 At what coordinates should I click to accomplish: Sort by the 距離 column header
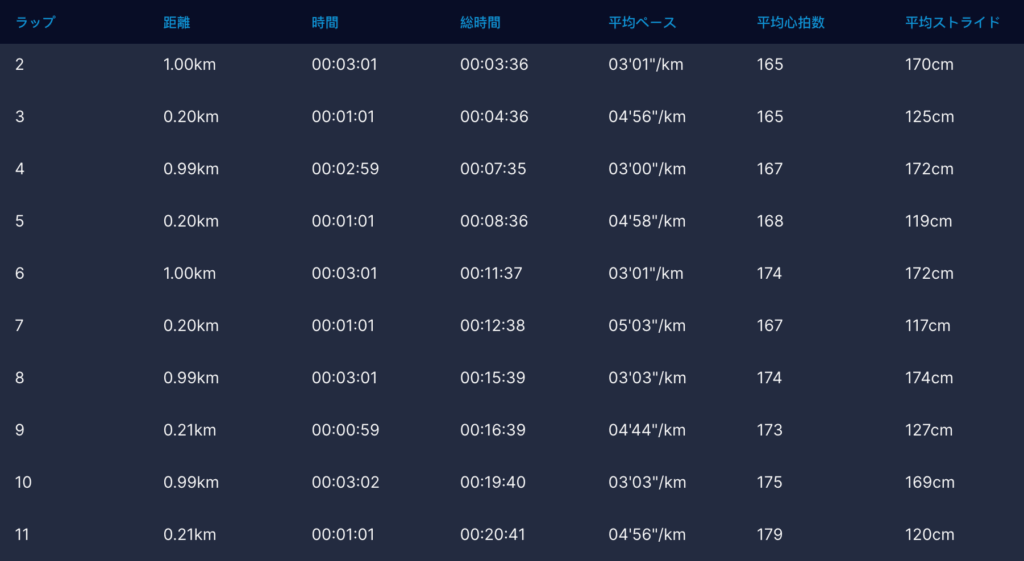(x=177, y=22)
